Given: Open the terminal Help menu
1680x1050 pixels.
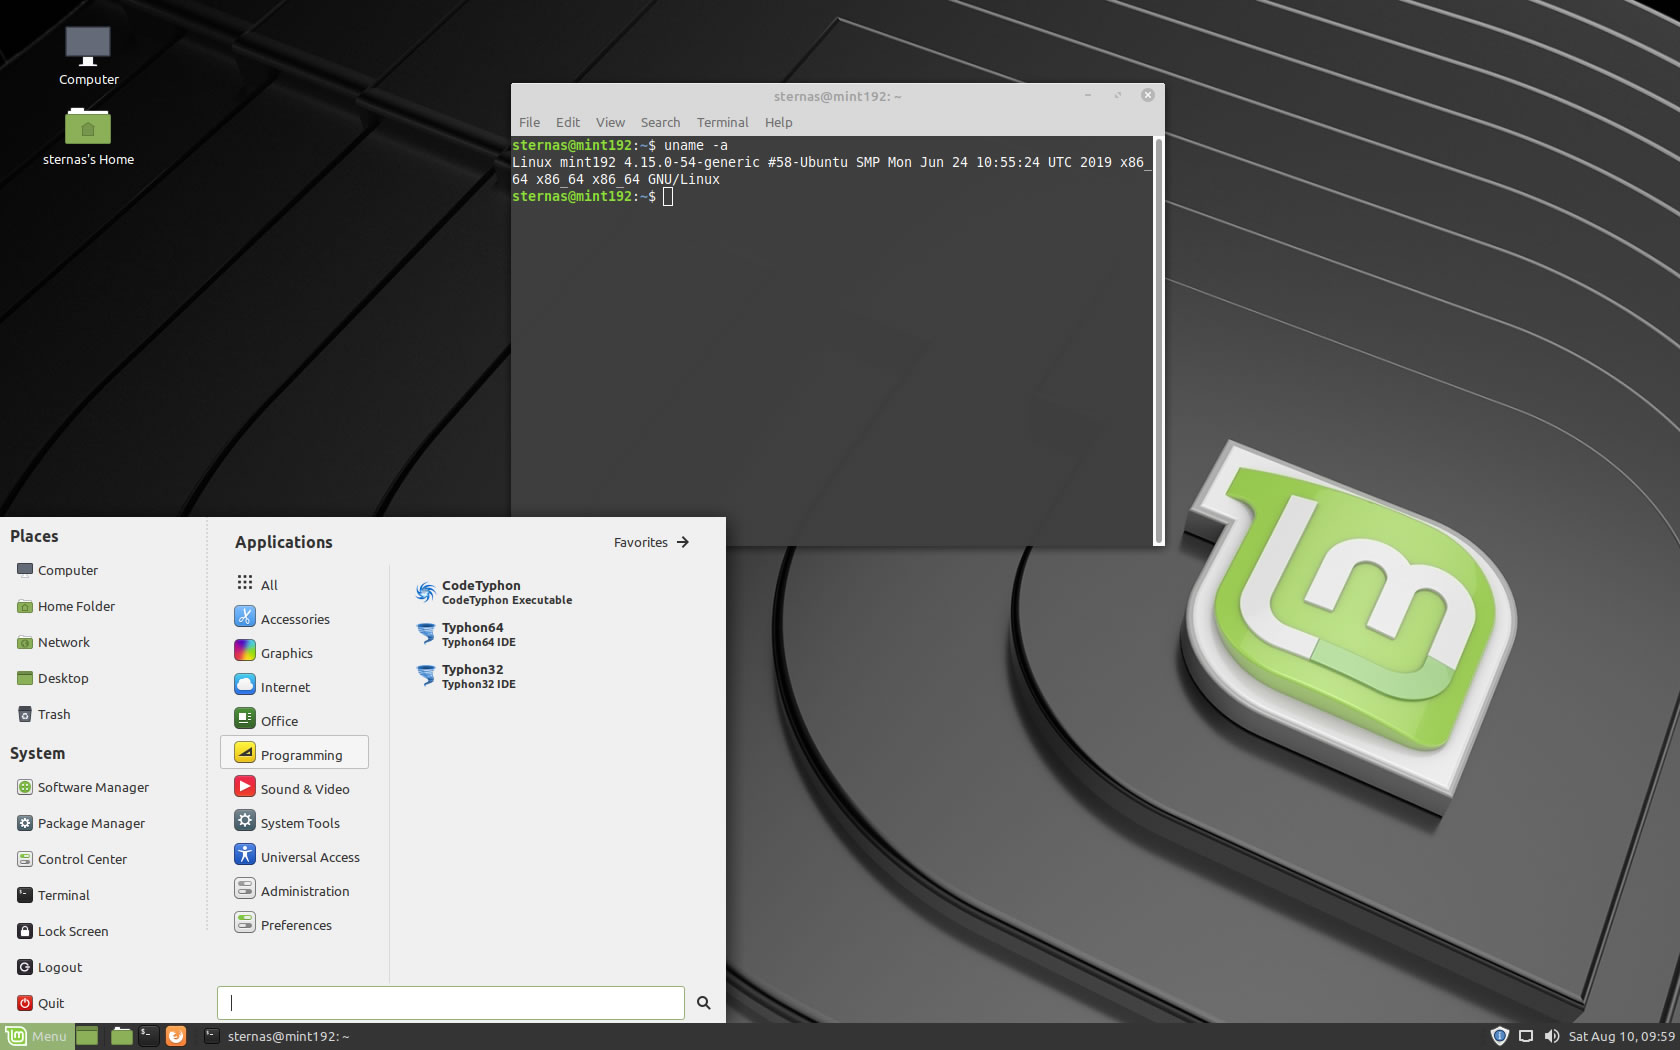Looking at the screenshot, I should pos(778,122).
